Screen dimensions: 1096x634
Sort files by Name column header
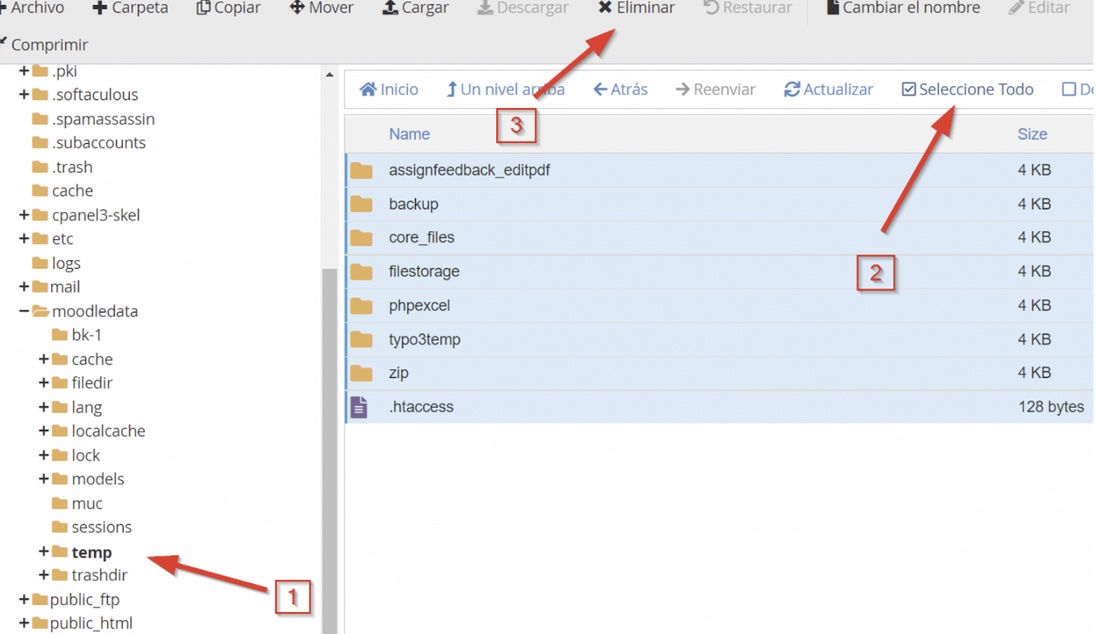[x=409, y=134]
